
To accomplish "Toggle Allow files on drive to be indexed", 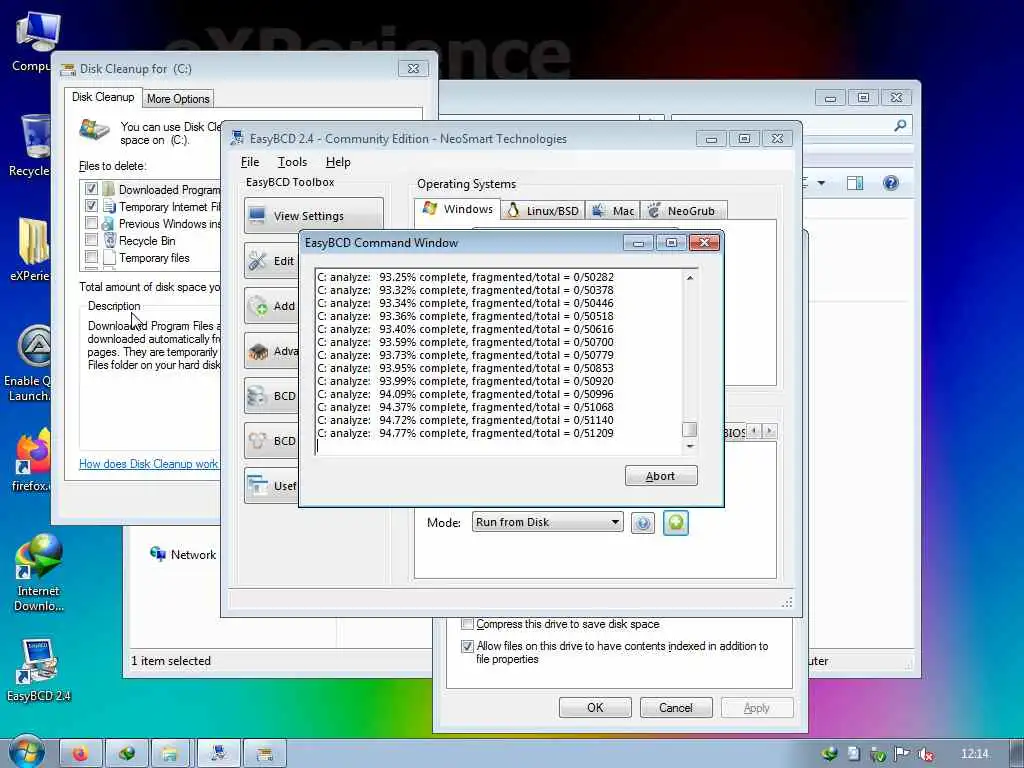I will pos(467,646).
